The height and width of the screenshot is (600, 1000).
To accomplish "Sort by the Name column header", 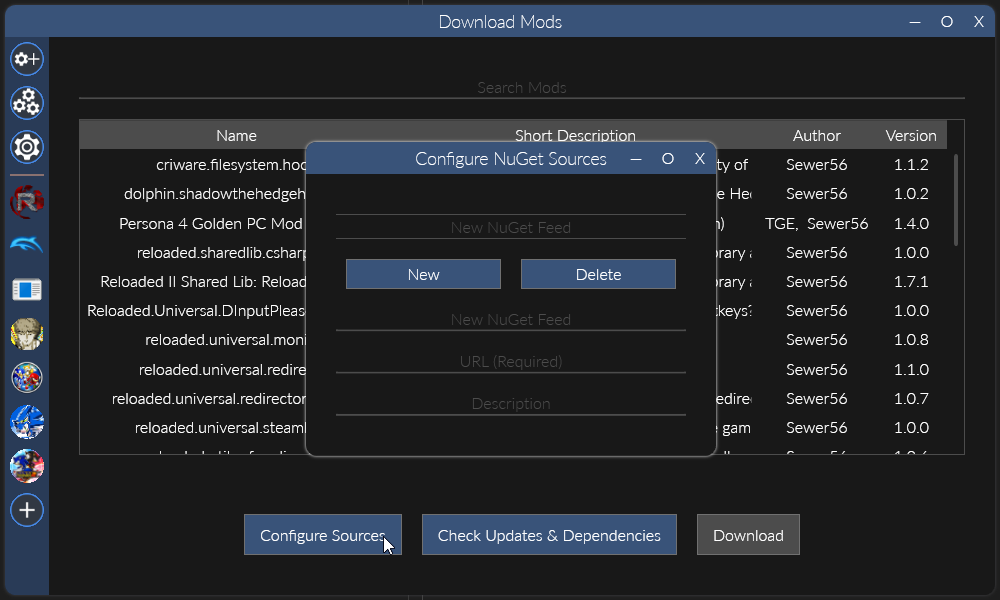I will click(x=236, y=135).
